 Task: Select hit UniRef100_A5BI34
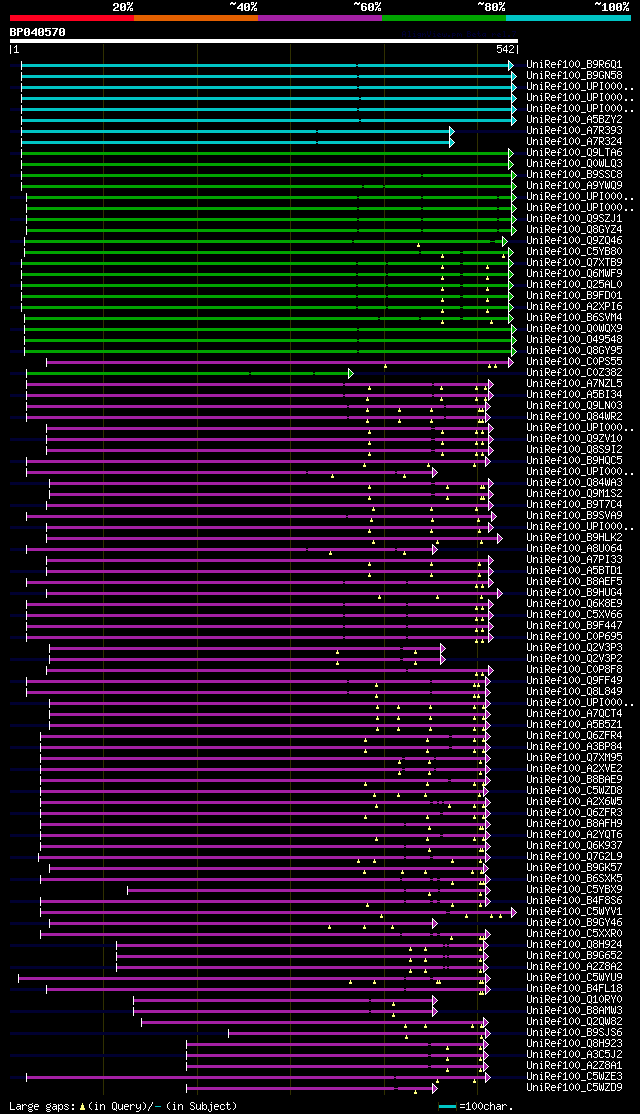pyautogui.click(x=575, y=394)
